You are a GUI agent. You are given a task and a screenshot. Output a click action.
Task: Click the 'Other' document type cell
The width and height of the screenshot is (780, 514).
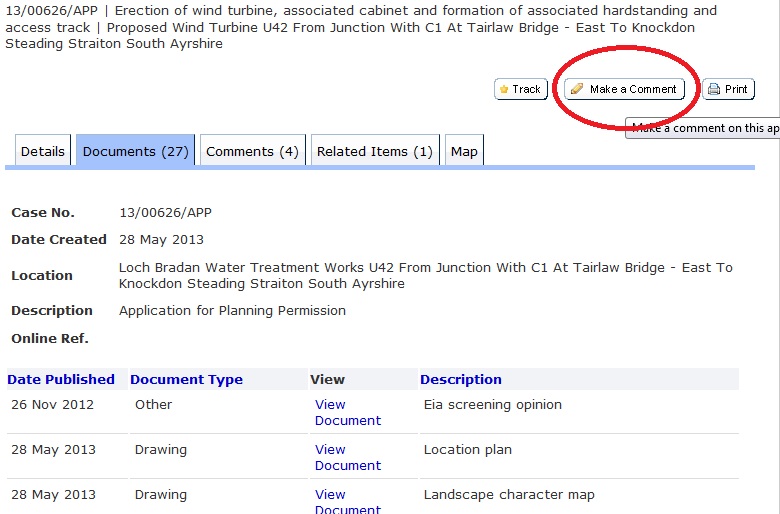coord(153,405)
